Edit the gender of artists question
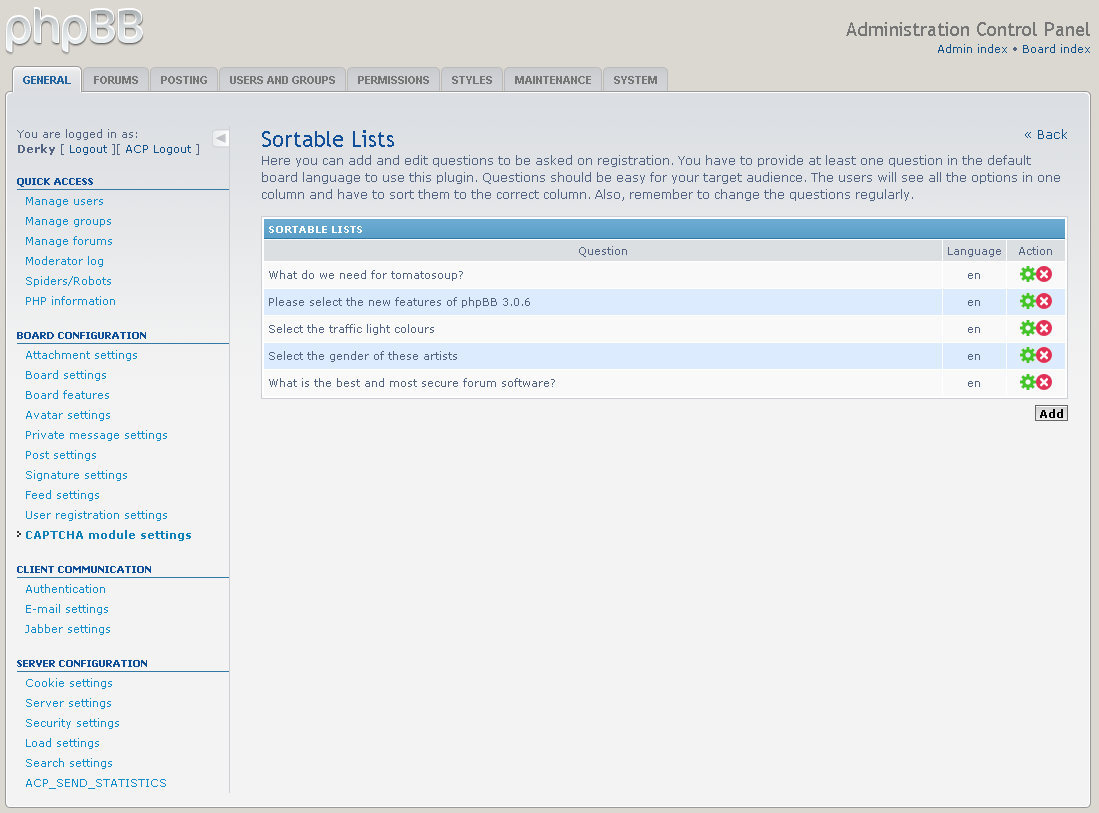This screenshot has width=1099, height=813. 1027,355
